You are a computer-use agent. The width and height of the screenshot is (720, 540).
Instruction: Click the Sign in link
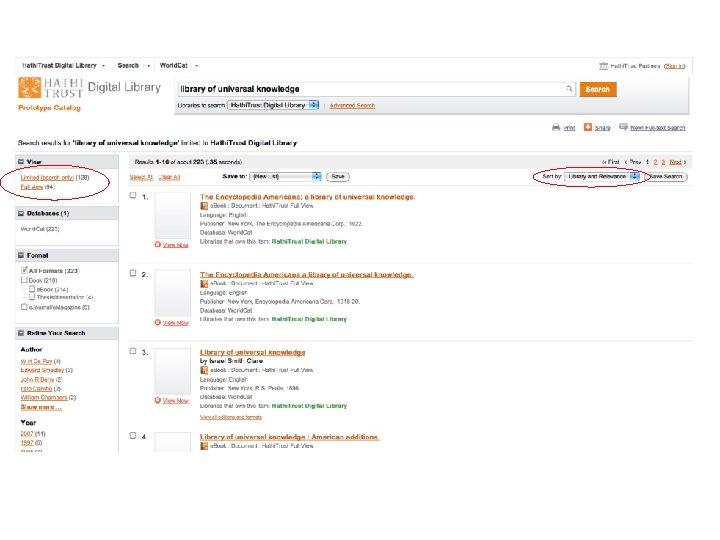click(x=674, y=66)
